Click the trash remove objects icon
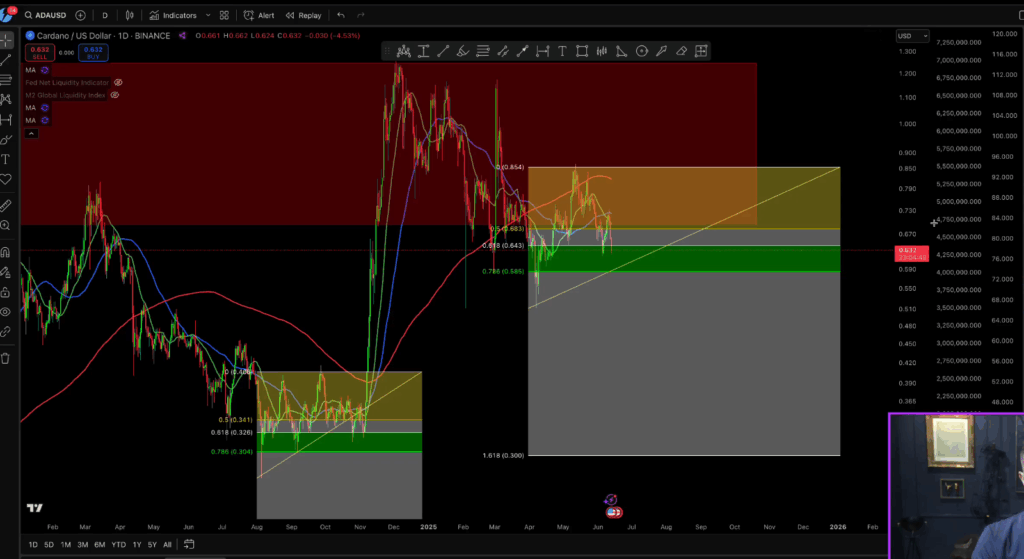 (6, 359)
